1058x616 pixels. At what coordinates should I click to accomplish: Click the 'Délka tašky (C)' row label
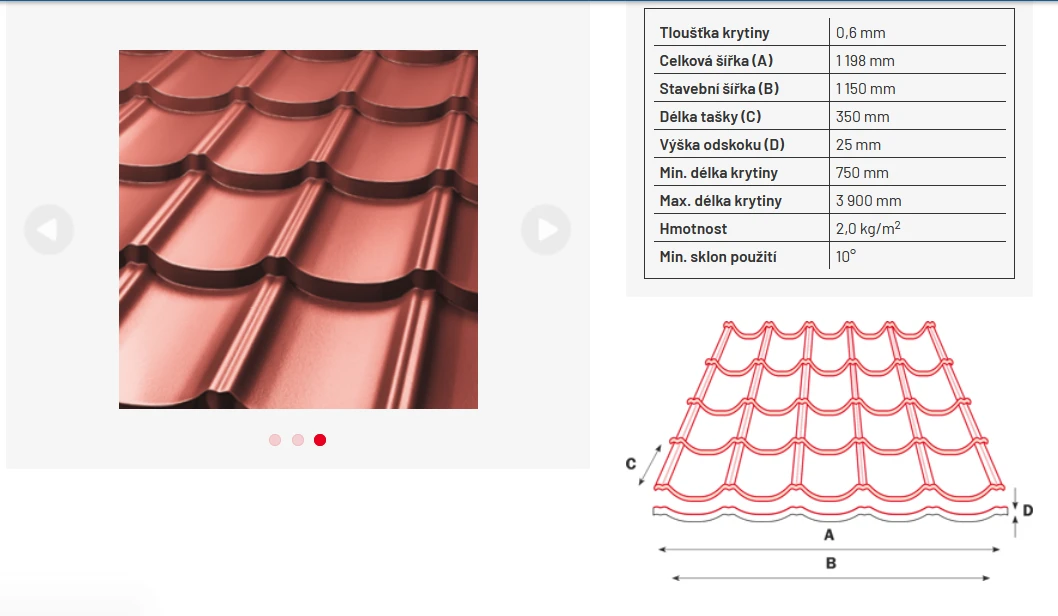pyautogui.click(x=710, y=117)
